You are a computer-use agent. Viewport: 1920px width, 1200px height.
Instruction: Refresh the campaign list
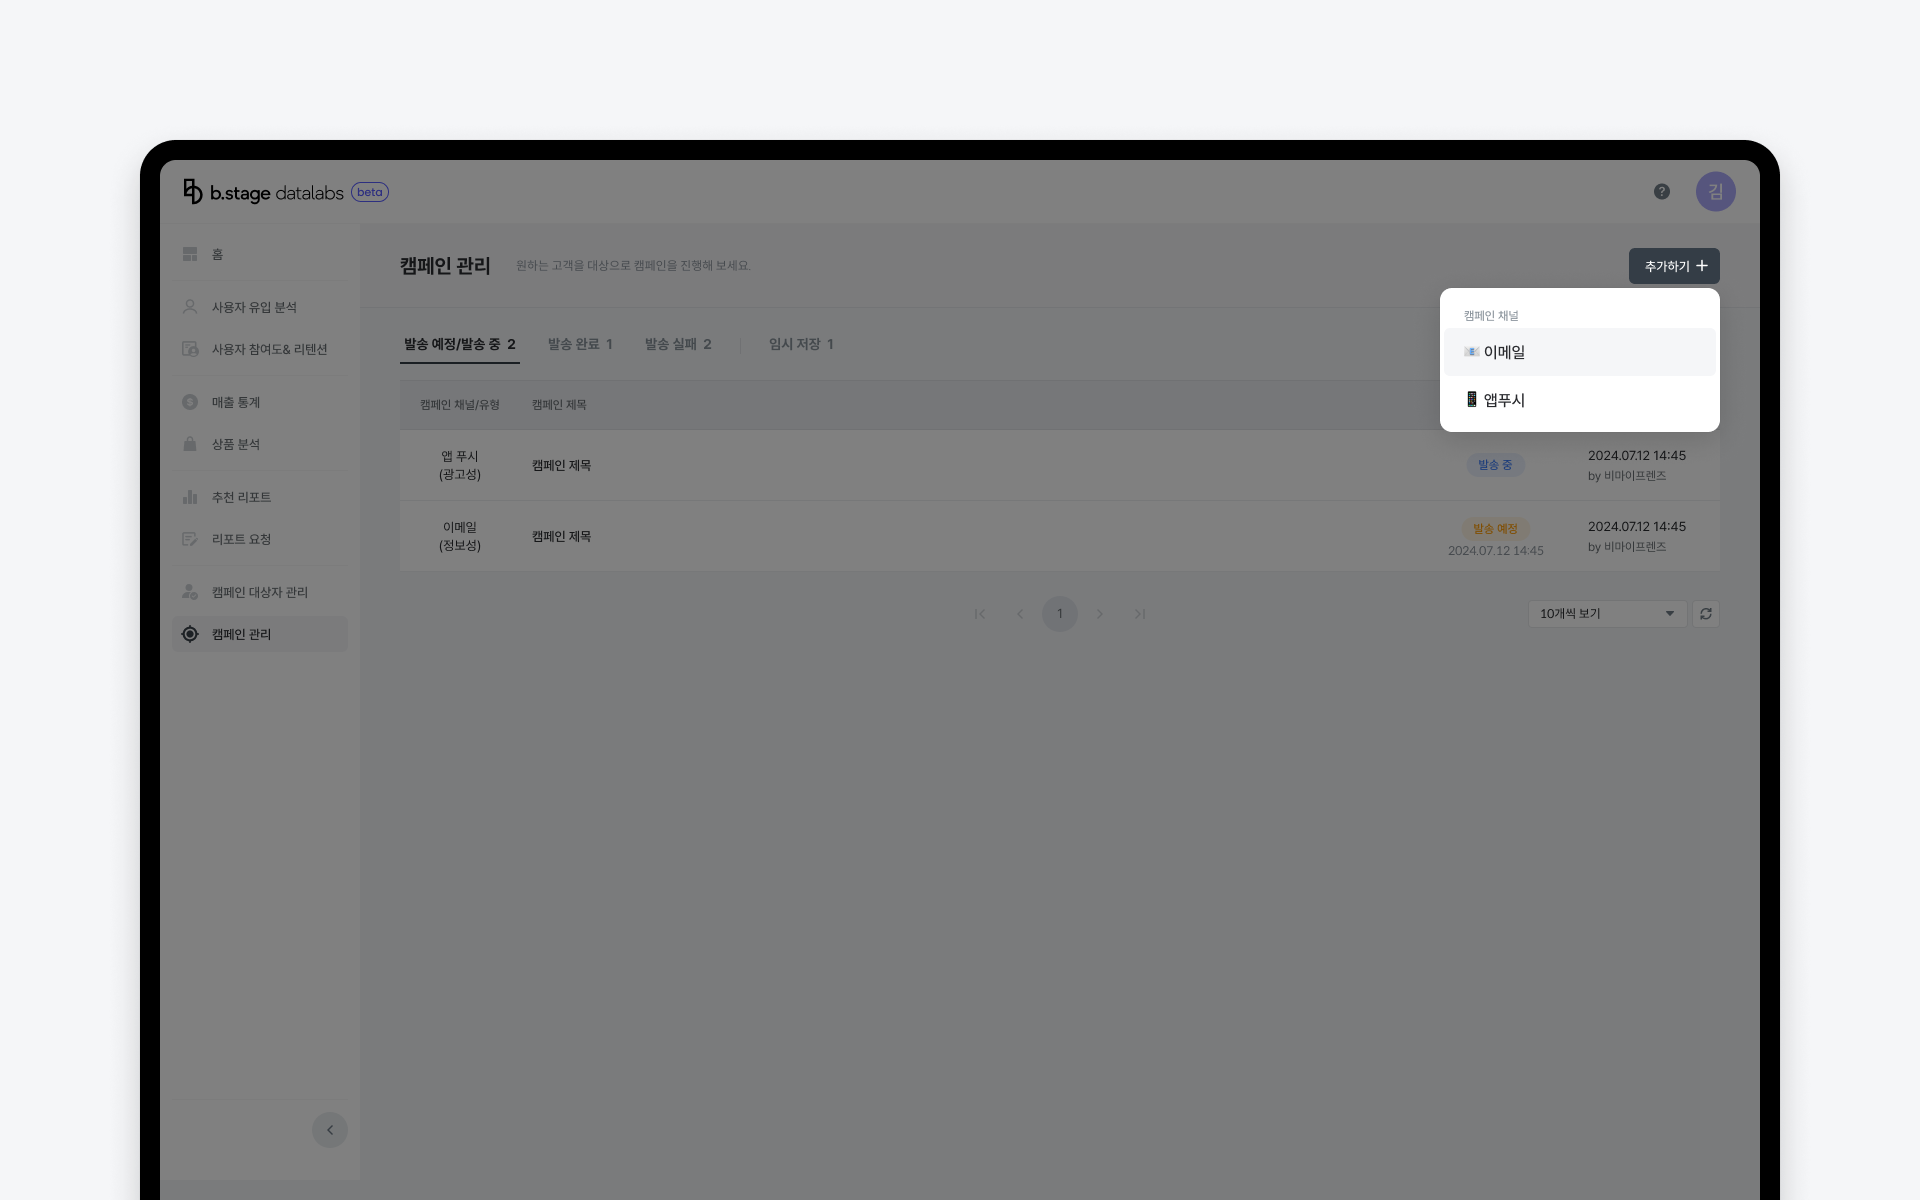click(1706, 614)
